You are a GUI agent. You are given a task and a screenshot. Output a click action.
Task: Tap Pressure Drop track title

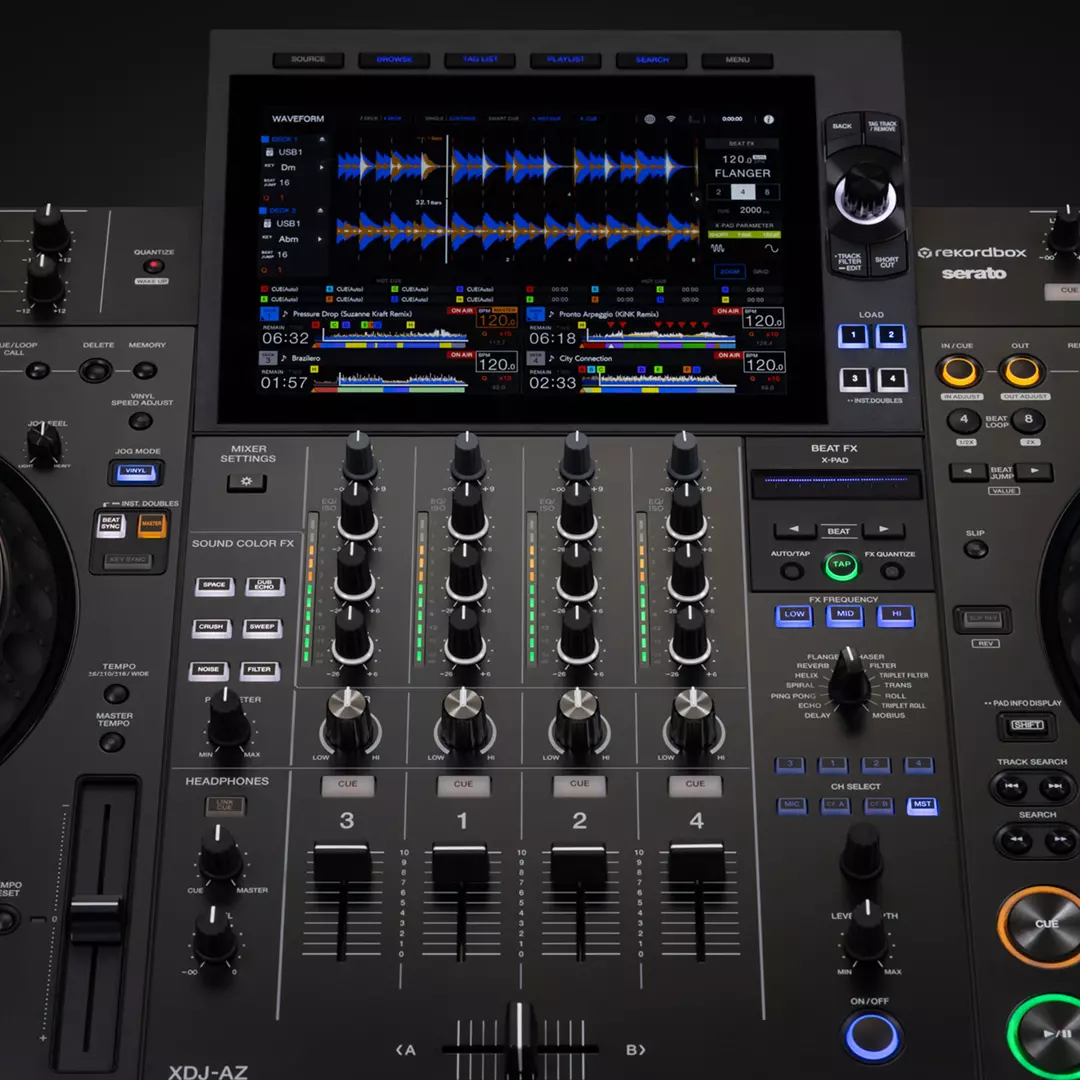point(352,314)
